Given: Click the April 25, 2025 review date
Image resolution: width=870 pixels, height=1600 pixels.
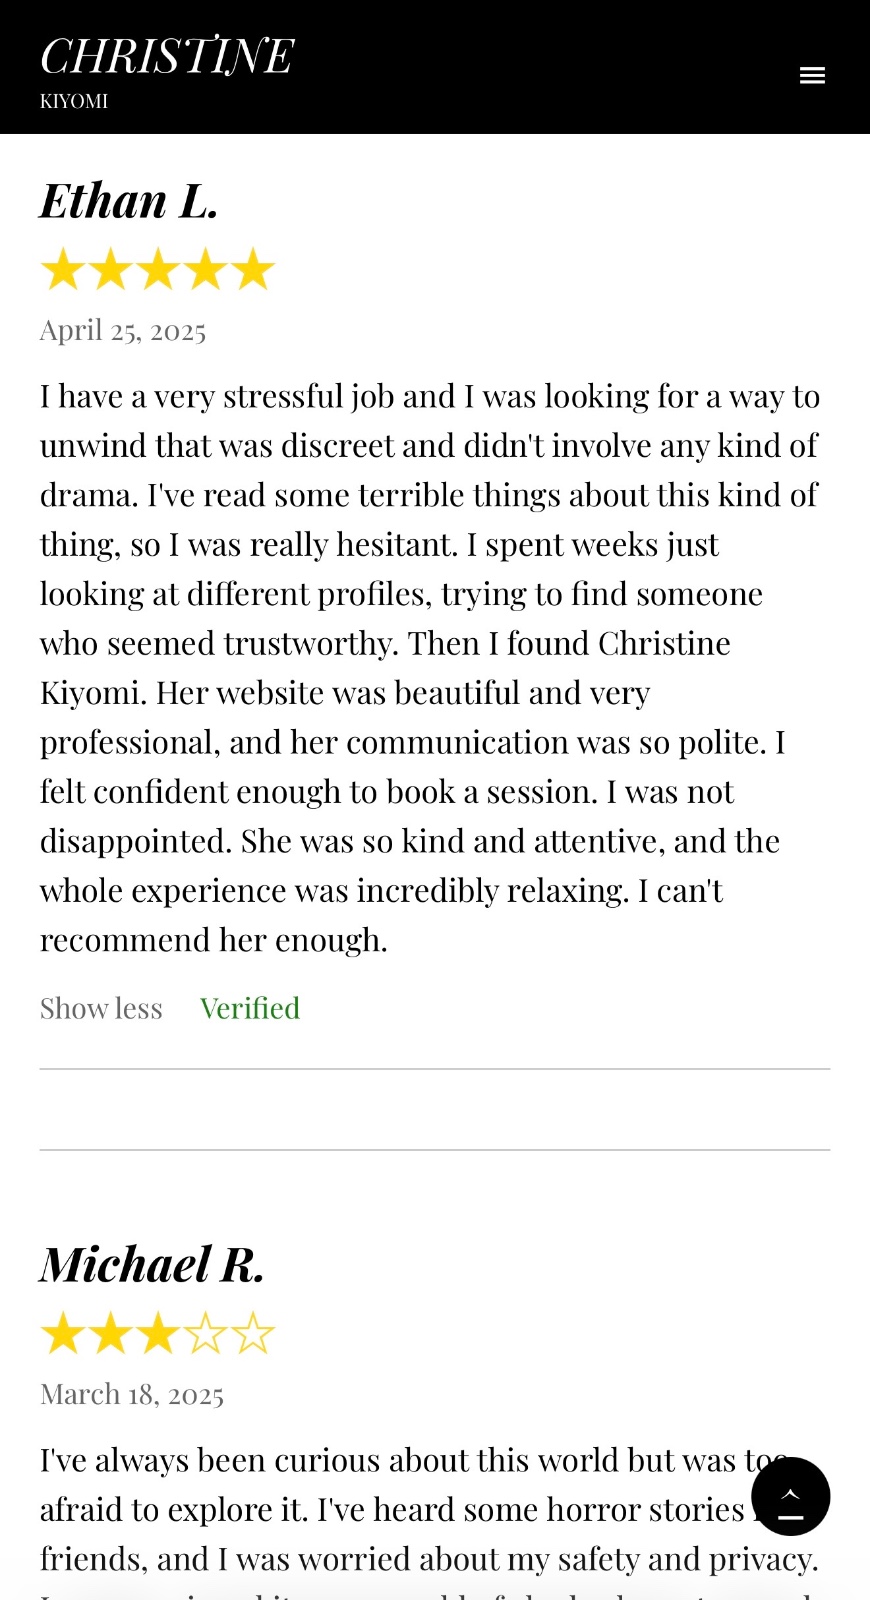Looking at the screenshot, I should [123, 330].
